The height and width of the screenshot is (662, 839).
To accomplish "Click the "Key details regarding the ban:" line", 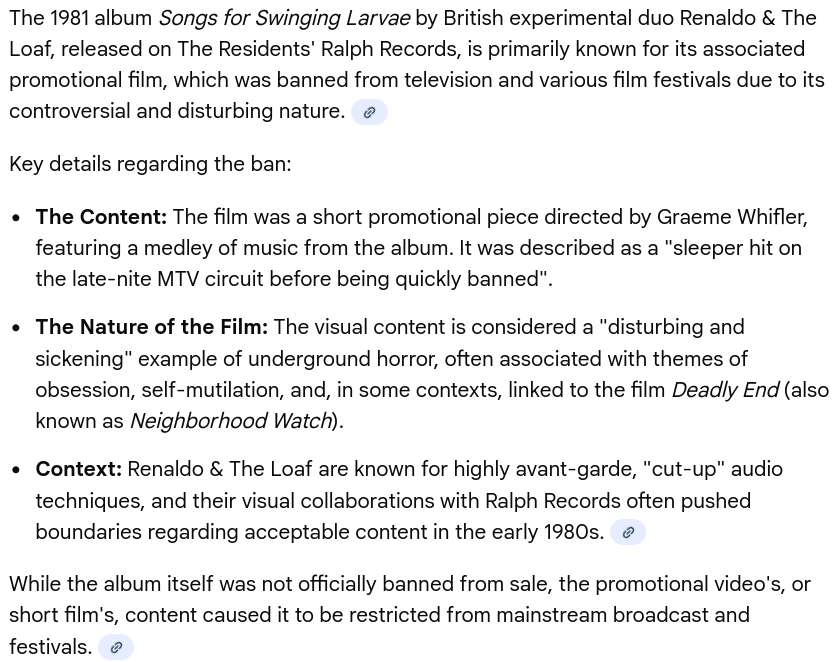I will [x=150, y=164].
